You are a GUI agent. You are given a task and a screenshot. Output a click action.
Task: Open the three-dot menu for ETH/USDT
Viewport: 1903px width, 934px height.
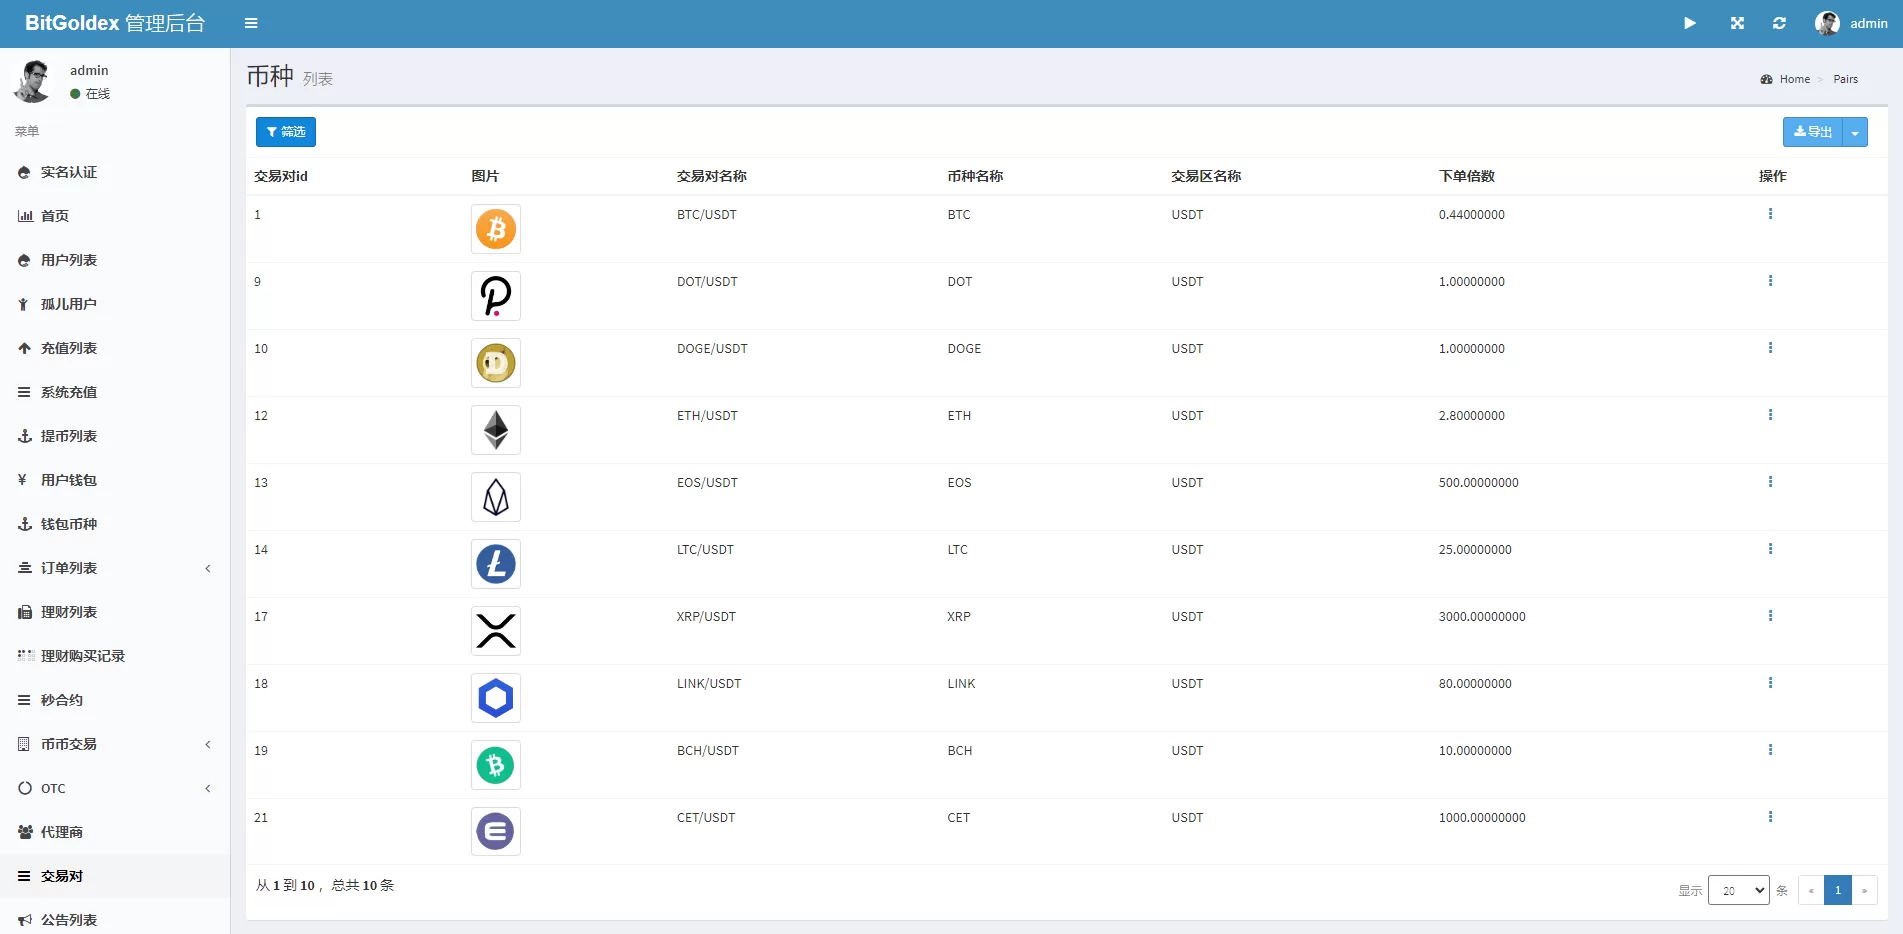point(1770,415)
